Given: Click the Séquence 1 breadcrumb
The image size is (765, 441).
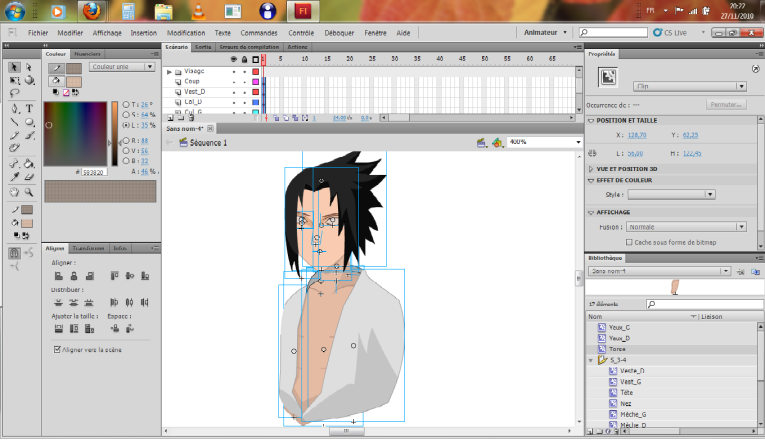Looking at the screenshot, I should click(208, 143).
